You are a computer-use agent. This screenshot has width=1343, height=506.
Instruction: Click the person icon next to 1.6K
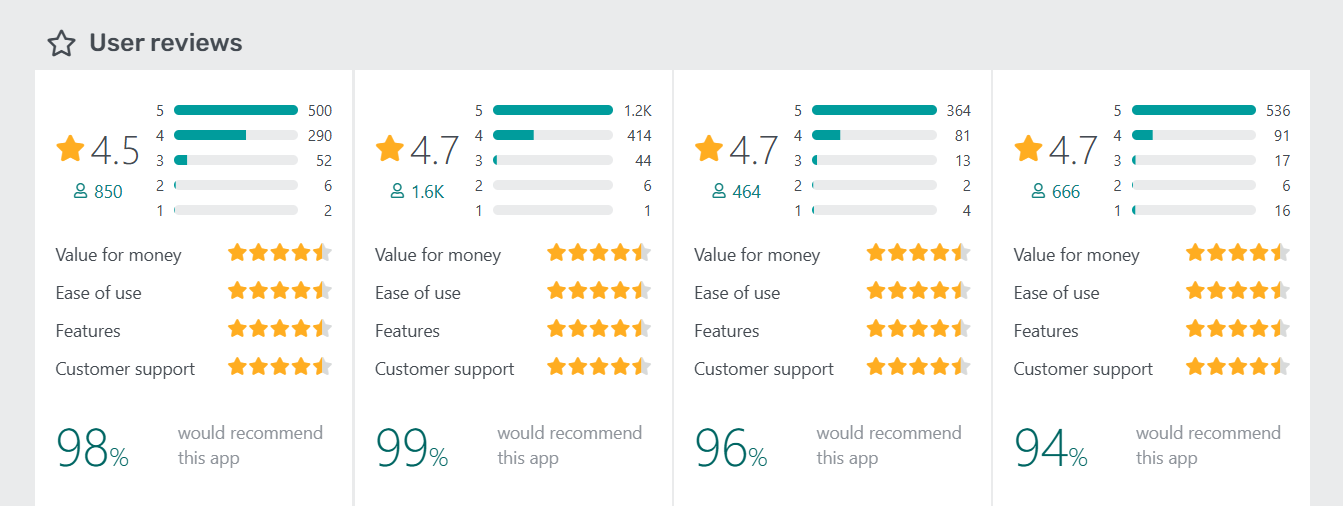point(398,192)
